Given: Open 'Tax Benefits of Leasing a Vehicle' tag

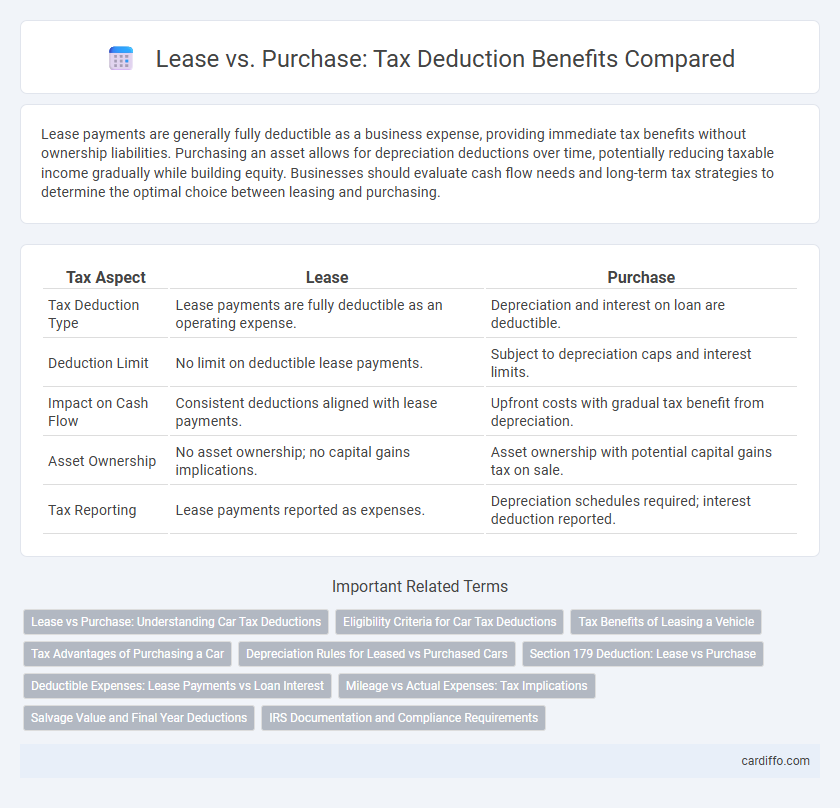Looking at the screenshot, I should point(666,622).
